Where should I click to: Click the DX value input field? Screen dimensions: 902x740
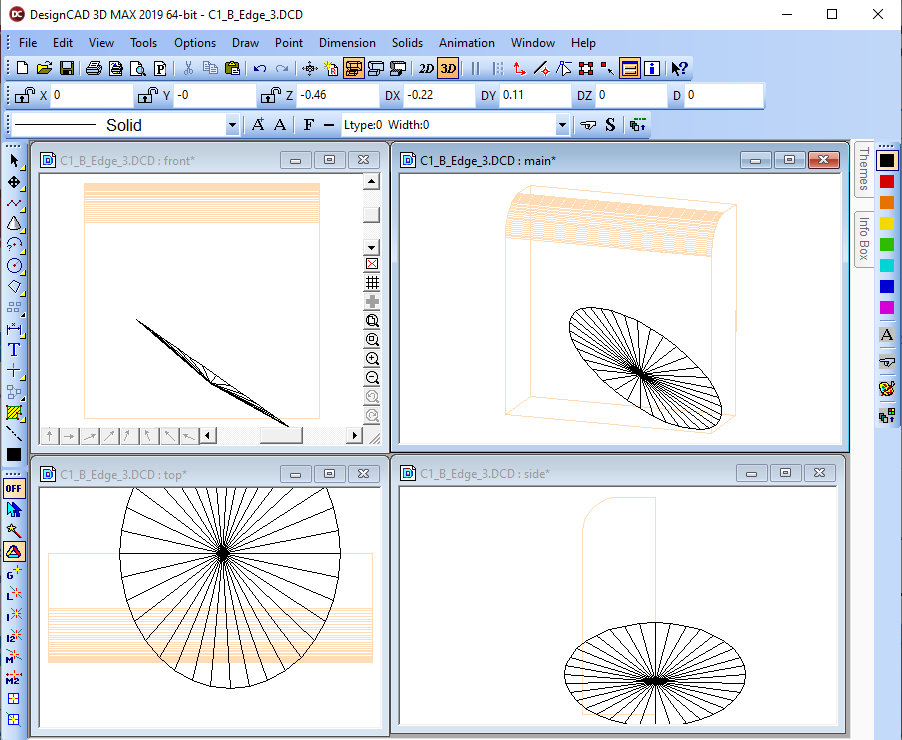coord(438,96)
